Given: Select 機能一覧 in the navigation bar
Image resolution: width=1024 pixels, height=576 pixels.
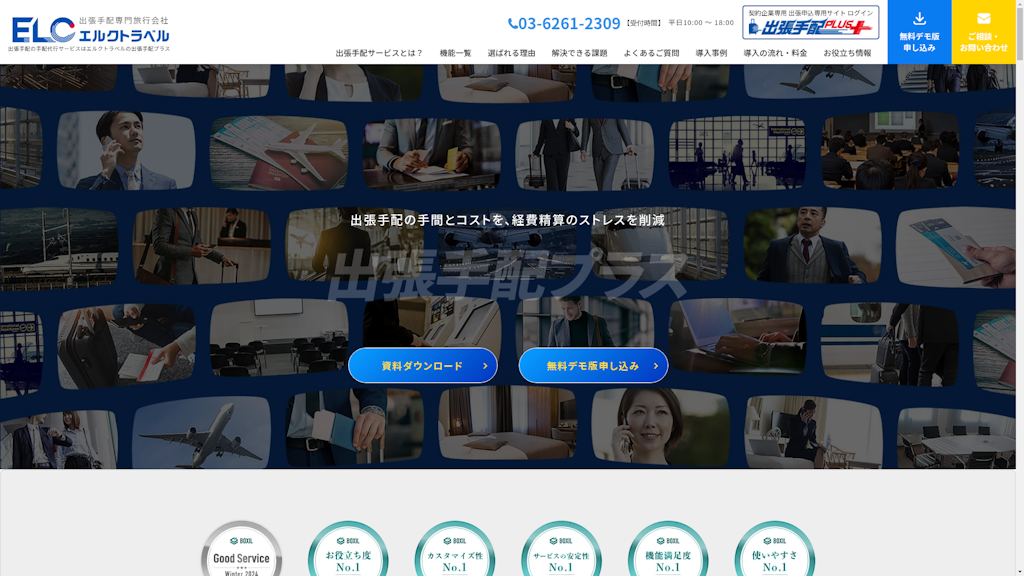Looking at the screenshot, I should (x=455, y=53).
